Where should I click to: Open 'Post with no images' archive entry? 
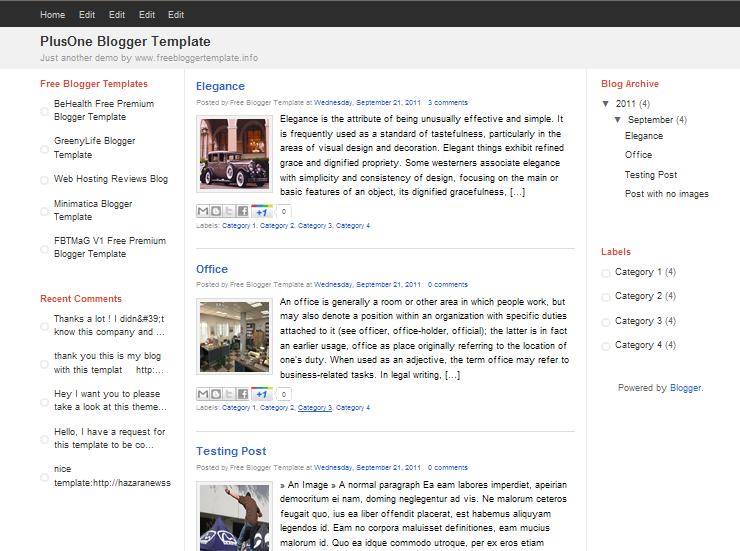[667, 194]
